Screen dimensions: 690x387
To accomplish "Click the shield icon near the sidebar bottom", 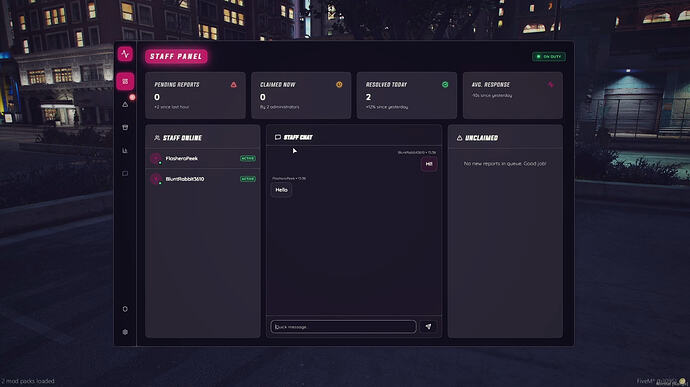I will [125, 309].
